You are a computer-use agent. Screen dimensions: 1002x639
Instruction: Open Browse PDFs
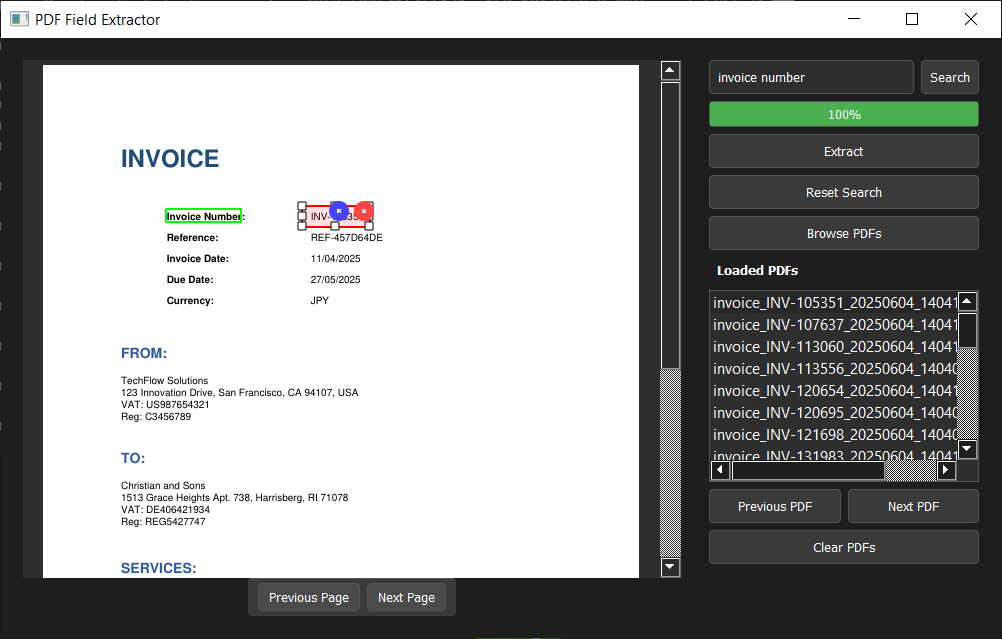point(843,233)
